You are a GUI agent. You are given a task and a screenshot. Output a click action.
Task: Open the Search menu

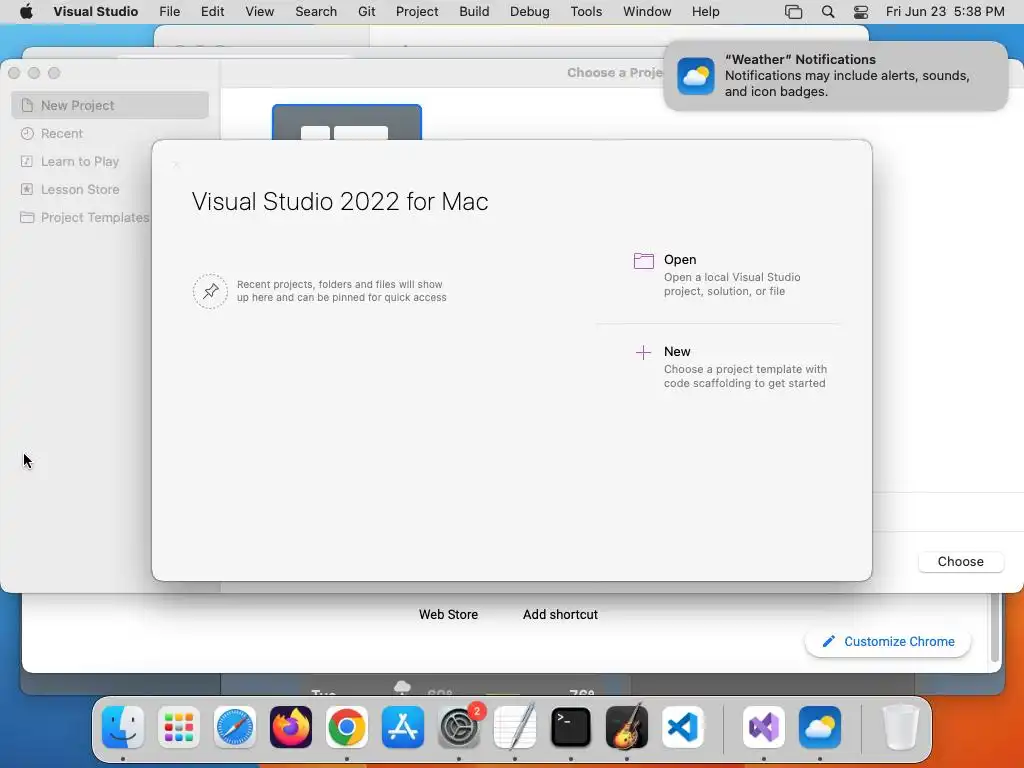pyautogui.click(x=316, y=12)
